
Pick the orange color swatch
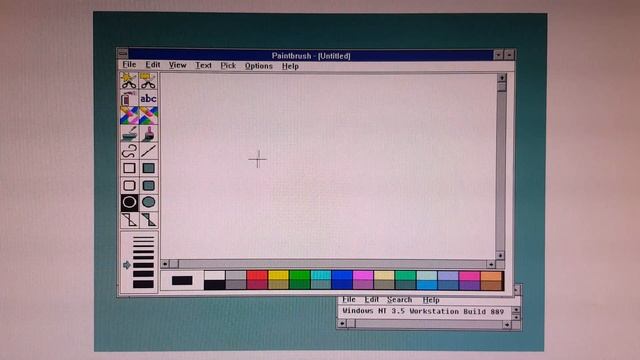[491, 276]
